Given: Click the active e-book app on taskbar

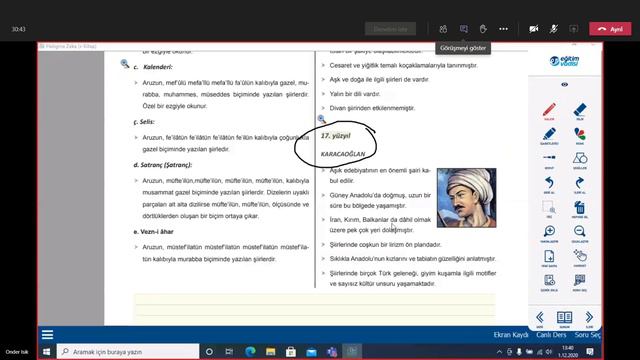Looking at the screenshot, I should 352,351.
